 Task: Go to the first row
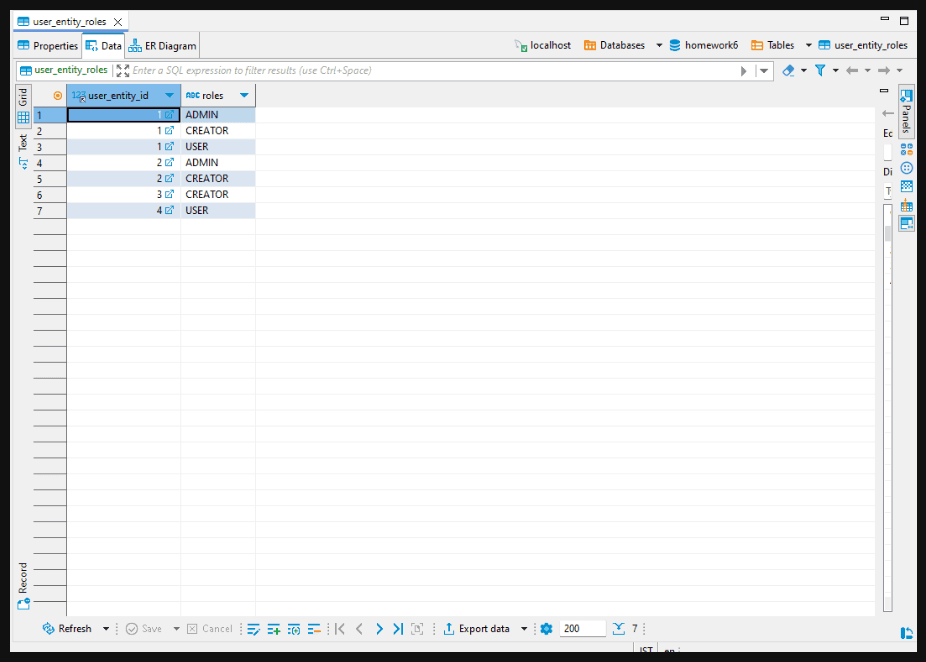click(340, 629)
